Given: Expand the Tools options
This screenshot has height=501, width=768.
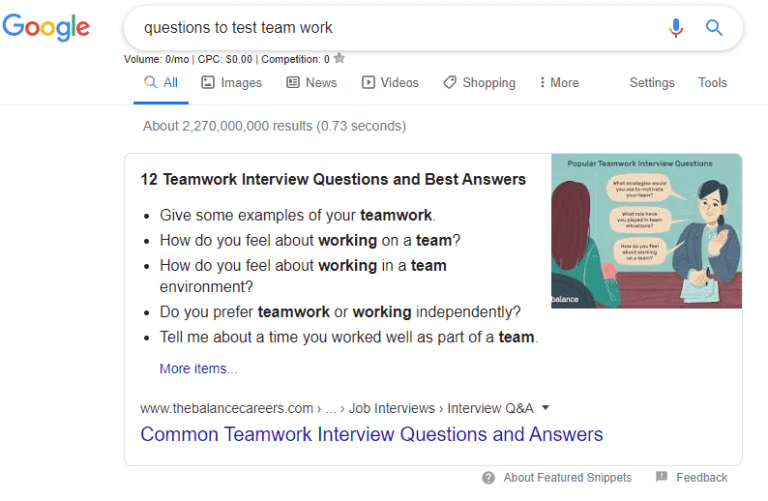Looking at the screenshot, I should [x=713, y=83].
